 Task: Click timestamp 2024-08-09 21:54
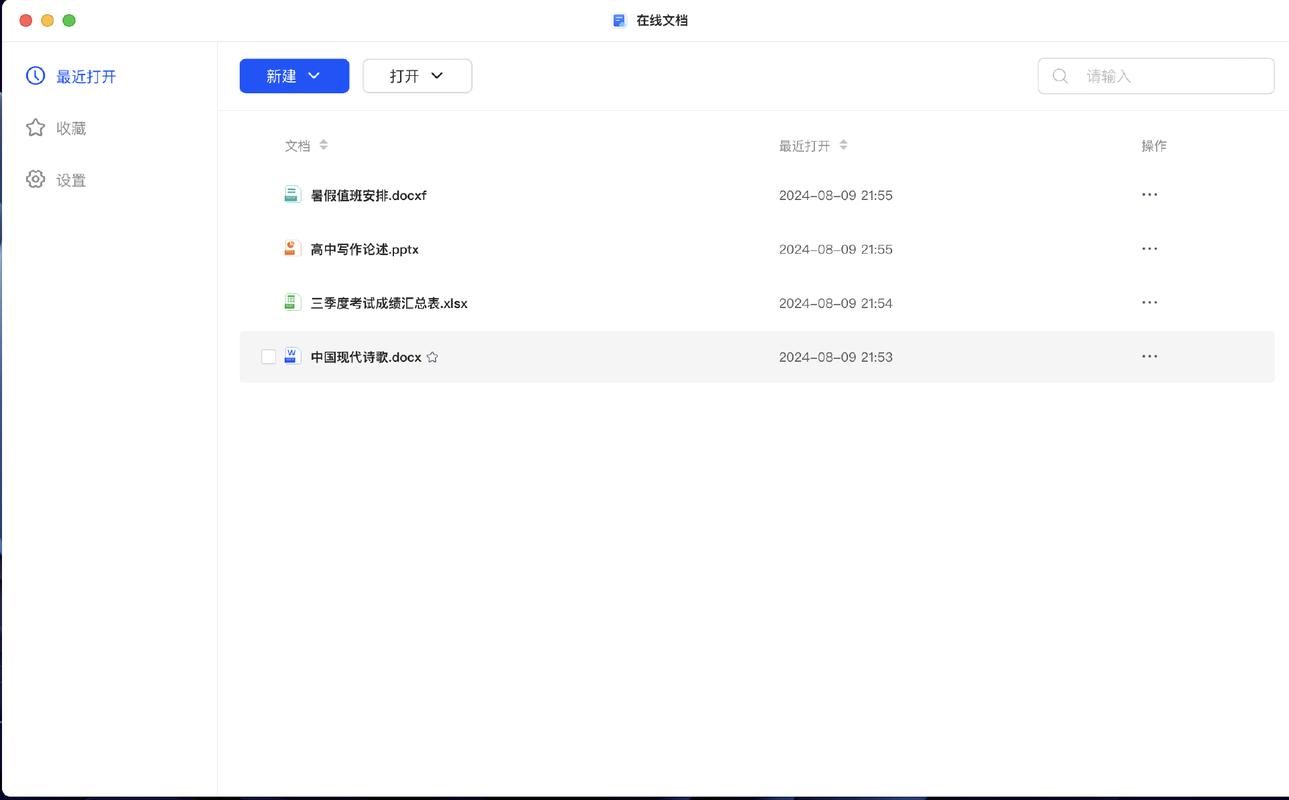click(x=836, y=303)
